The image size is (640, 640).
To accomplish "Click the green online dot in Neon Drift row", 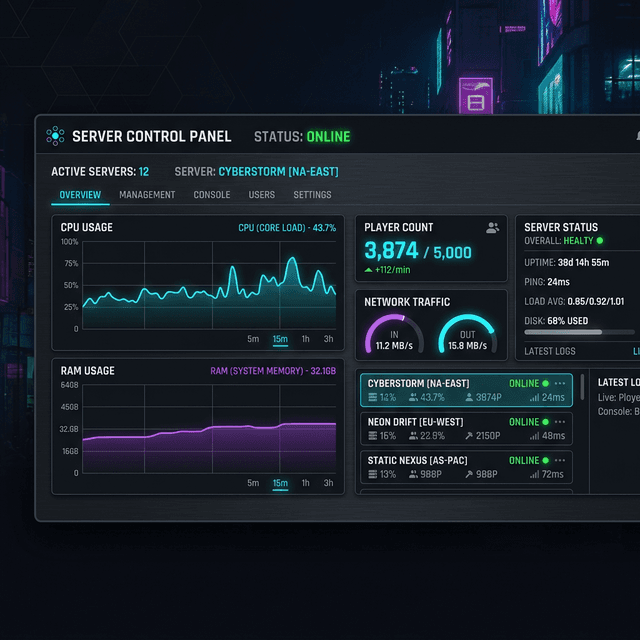I will (545, 422).
